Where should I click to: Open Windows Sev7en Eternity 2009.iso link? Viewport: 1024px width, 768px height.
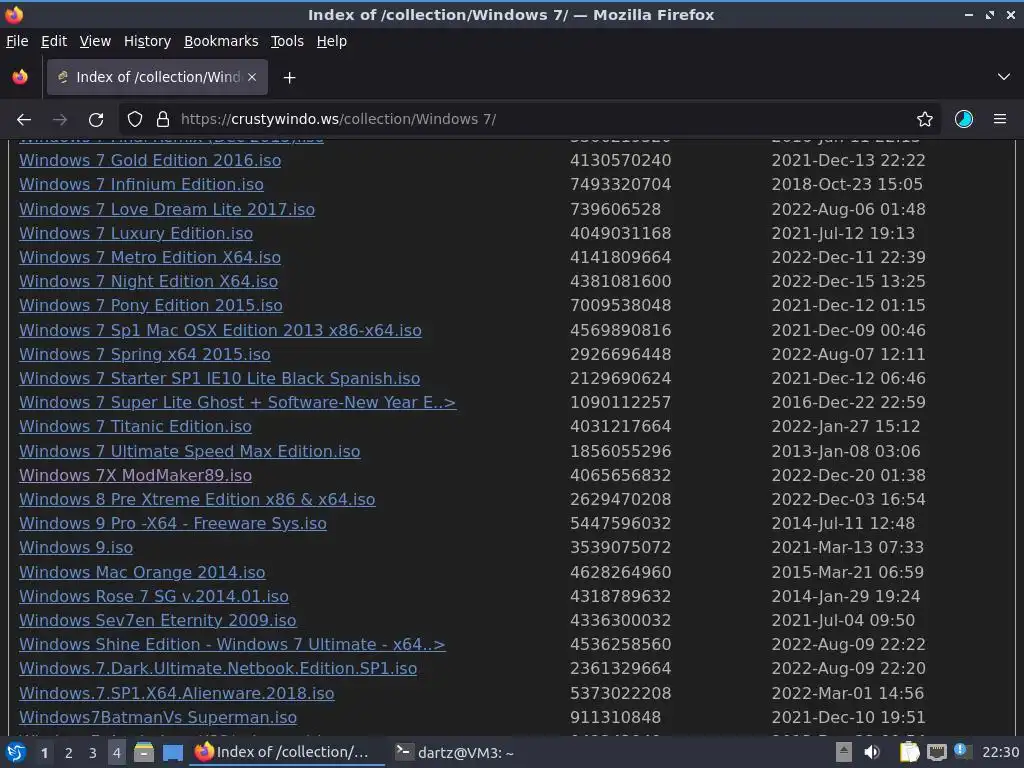[157, 621]
